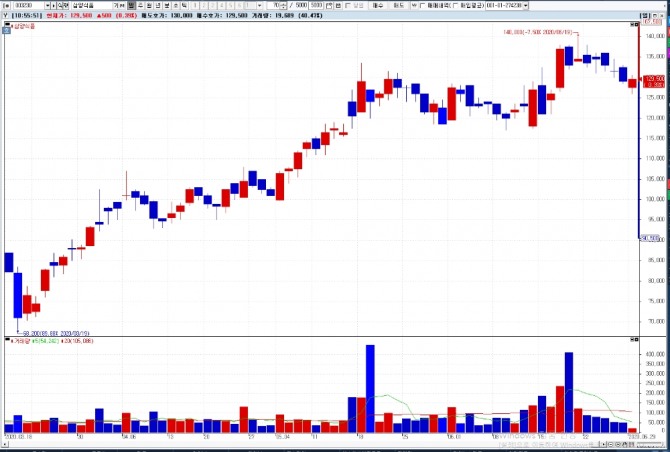Click the chart scroll-right arrow at the bottom
This screenshot has height=452, width=670.
[x=603, y=444]
